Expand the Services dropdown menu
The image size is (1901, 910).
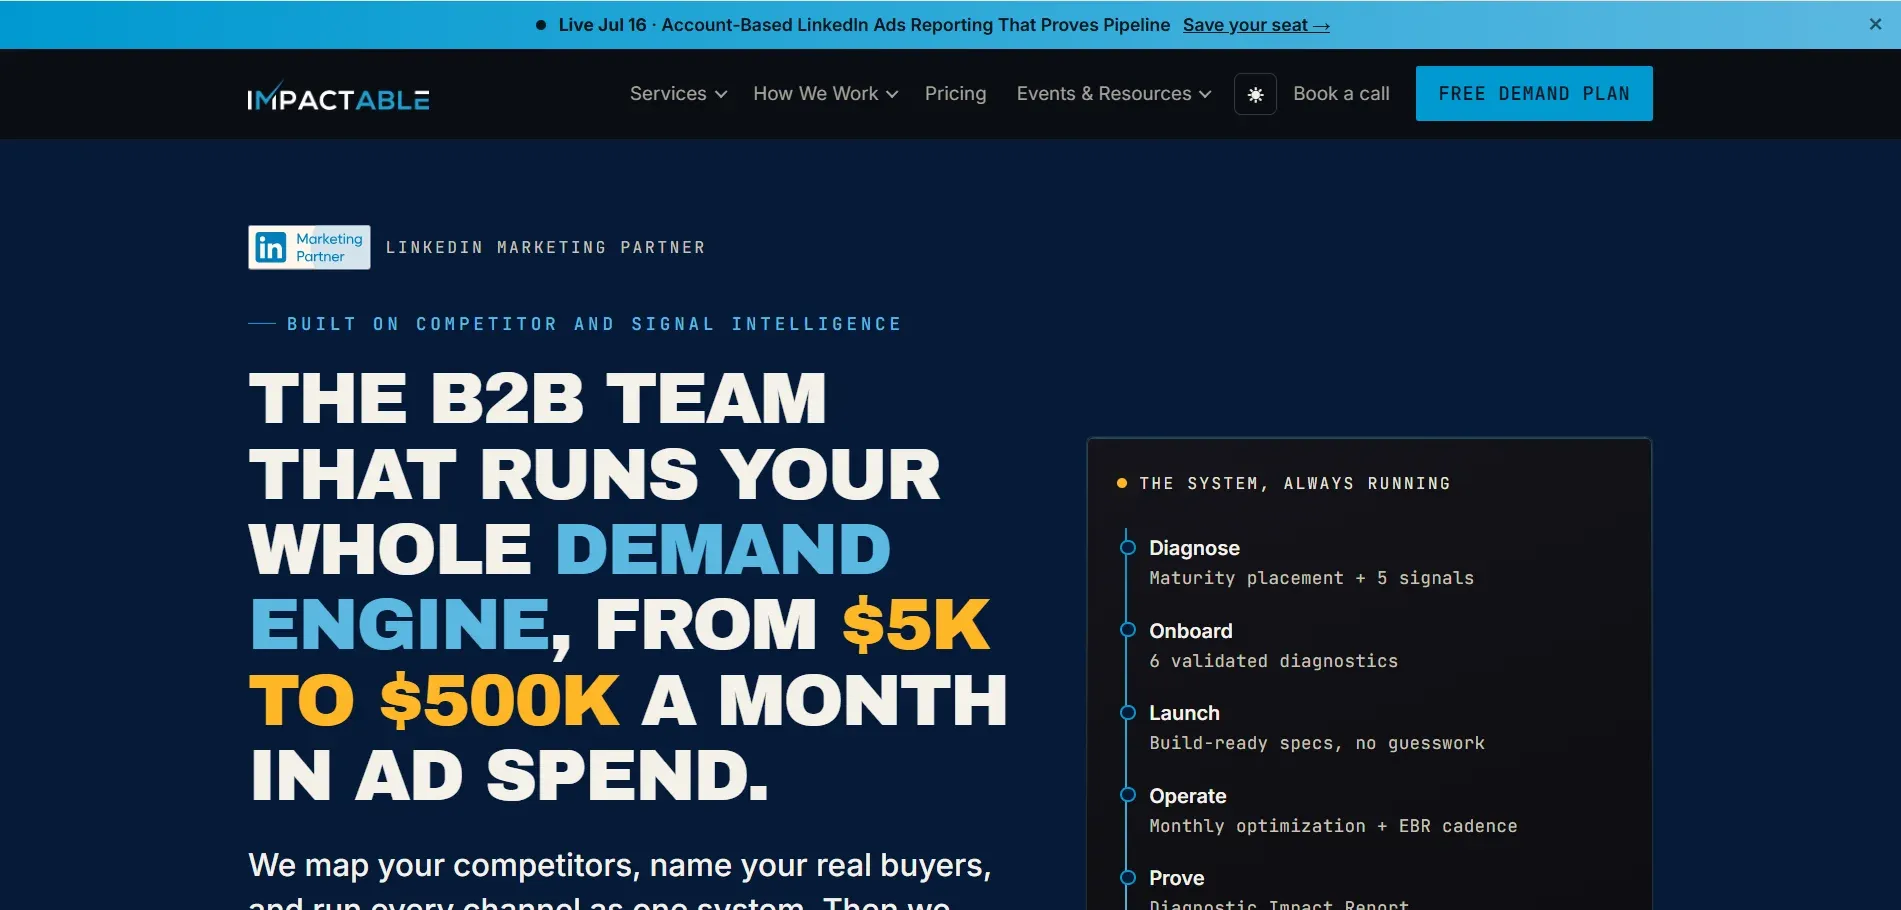678,93
